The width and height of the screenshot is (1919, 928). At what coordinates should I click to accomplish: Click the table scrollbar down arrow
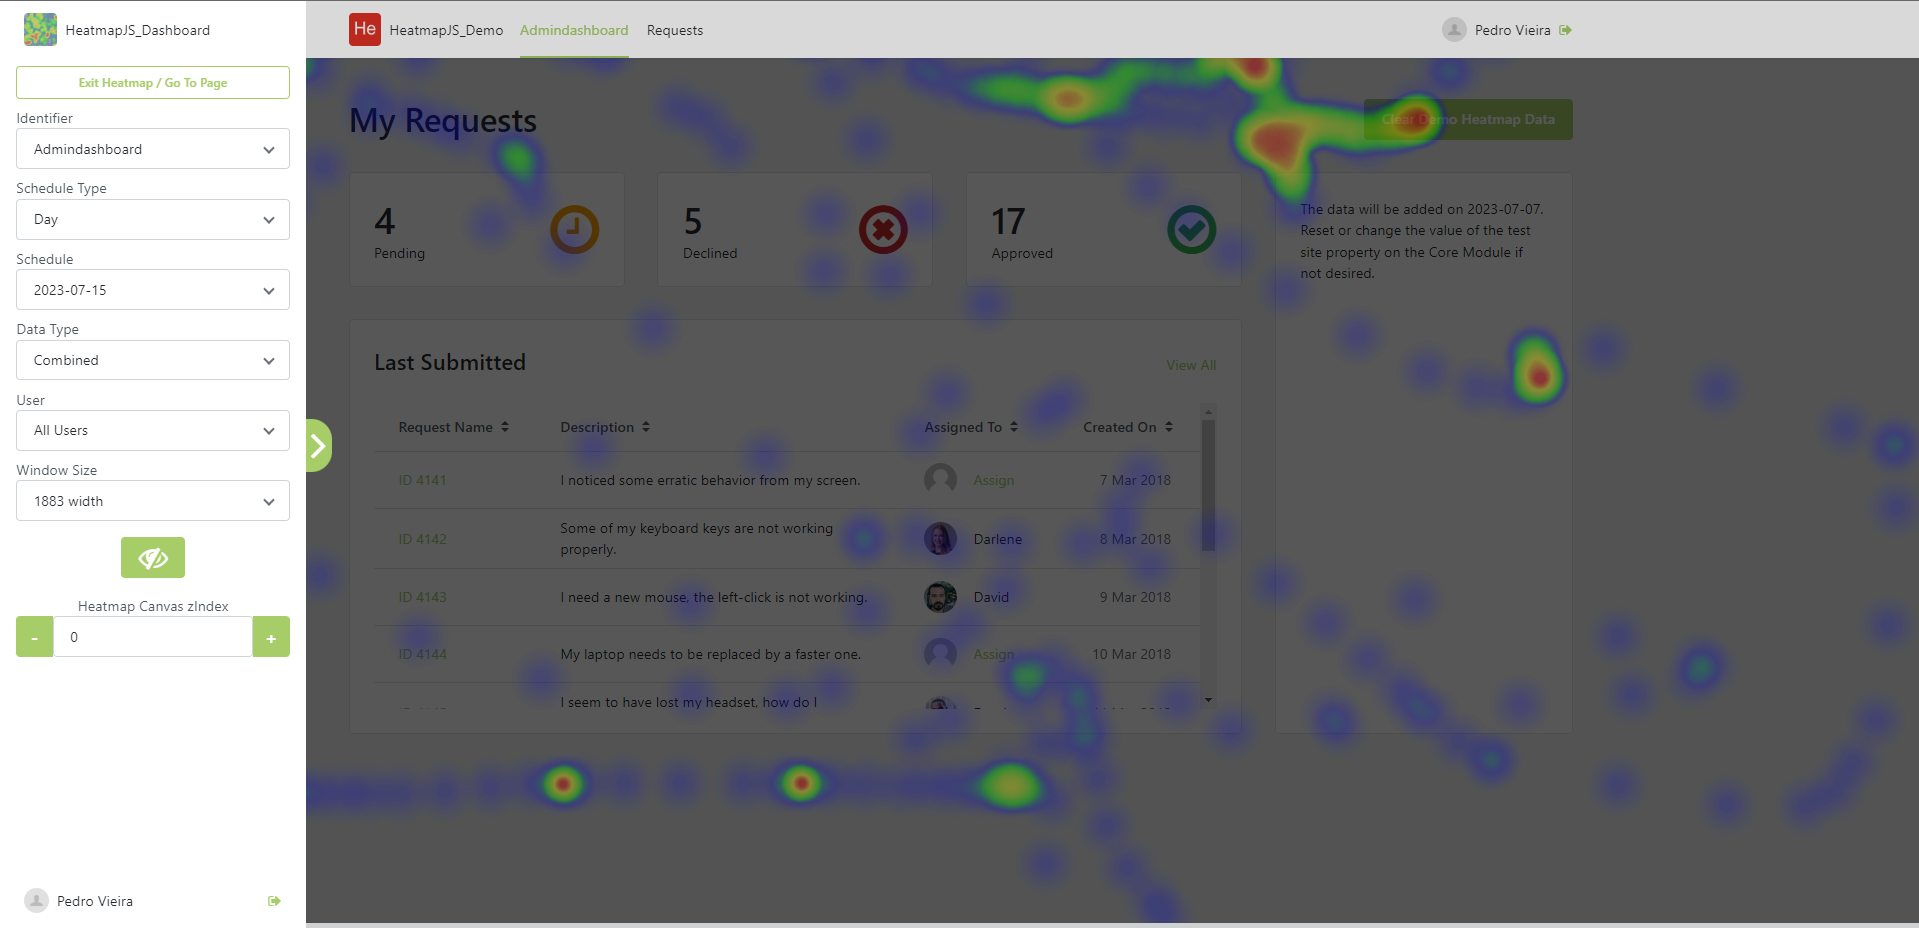(1208, 700)
